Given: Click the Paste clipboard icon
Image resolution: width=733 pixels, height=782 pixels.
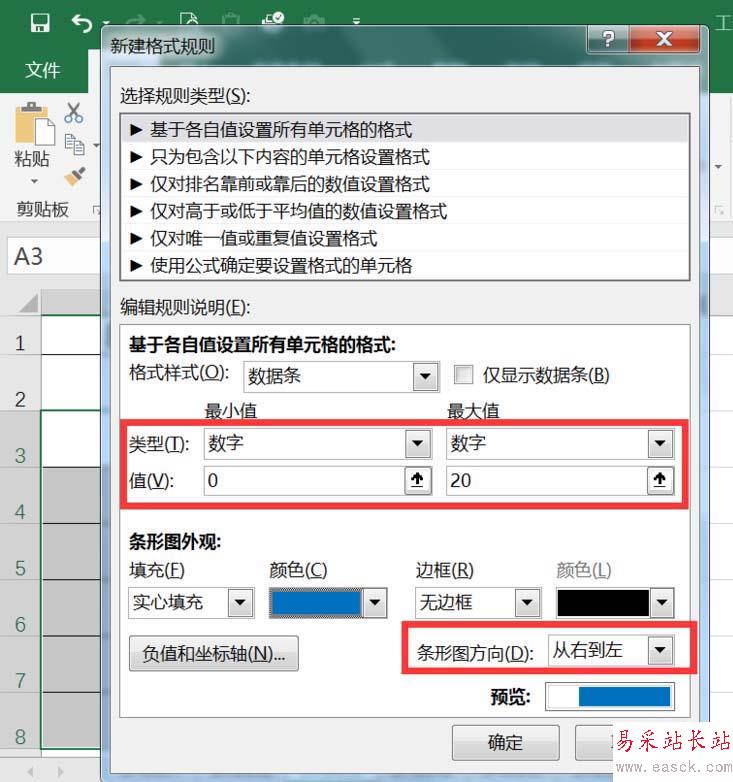Looking at the screenshot, I should (34, 124).
